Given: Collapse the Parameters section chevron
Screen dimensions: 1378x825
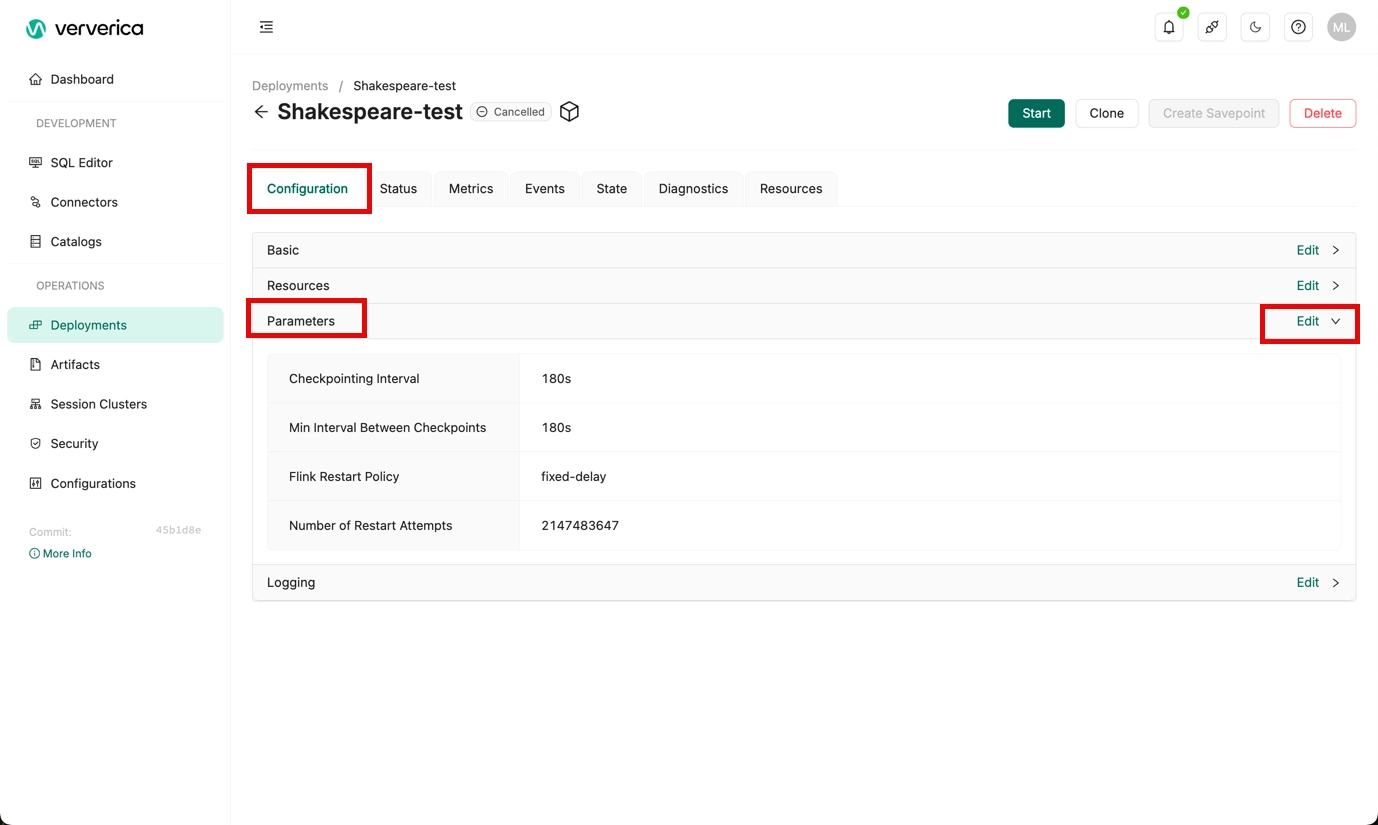Looking at the screenshot, I should pyautogui.click(x=1336, y=321).
